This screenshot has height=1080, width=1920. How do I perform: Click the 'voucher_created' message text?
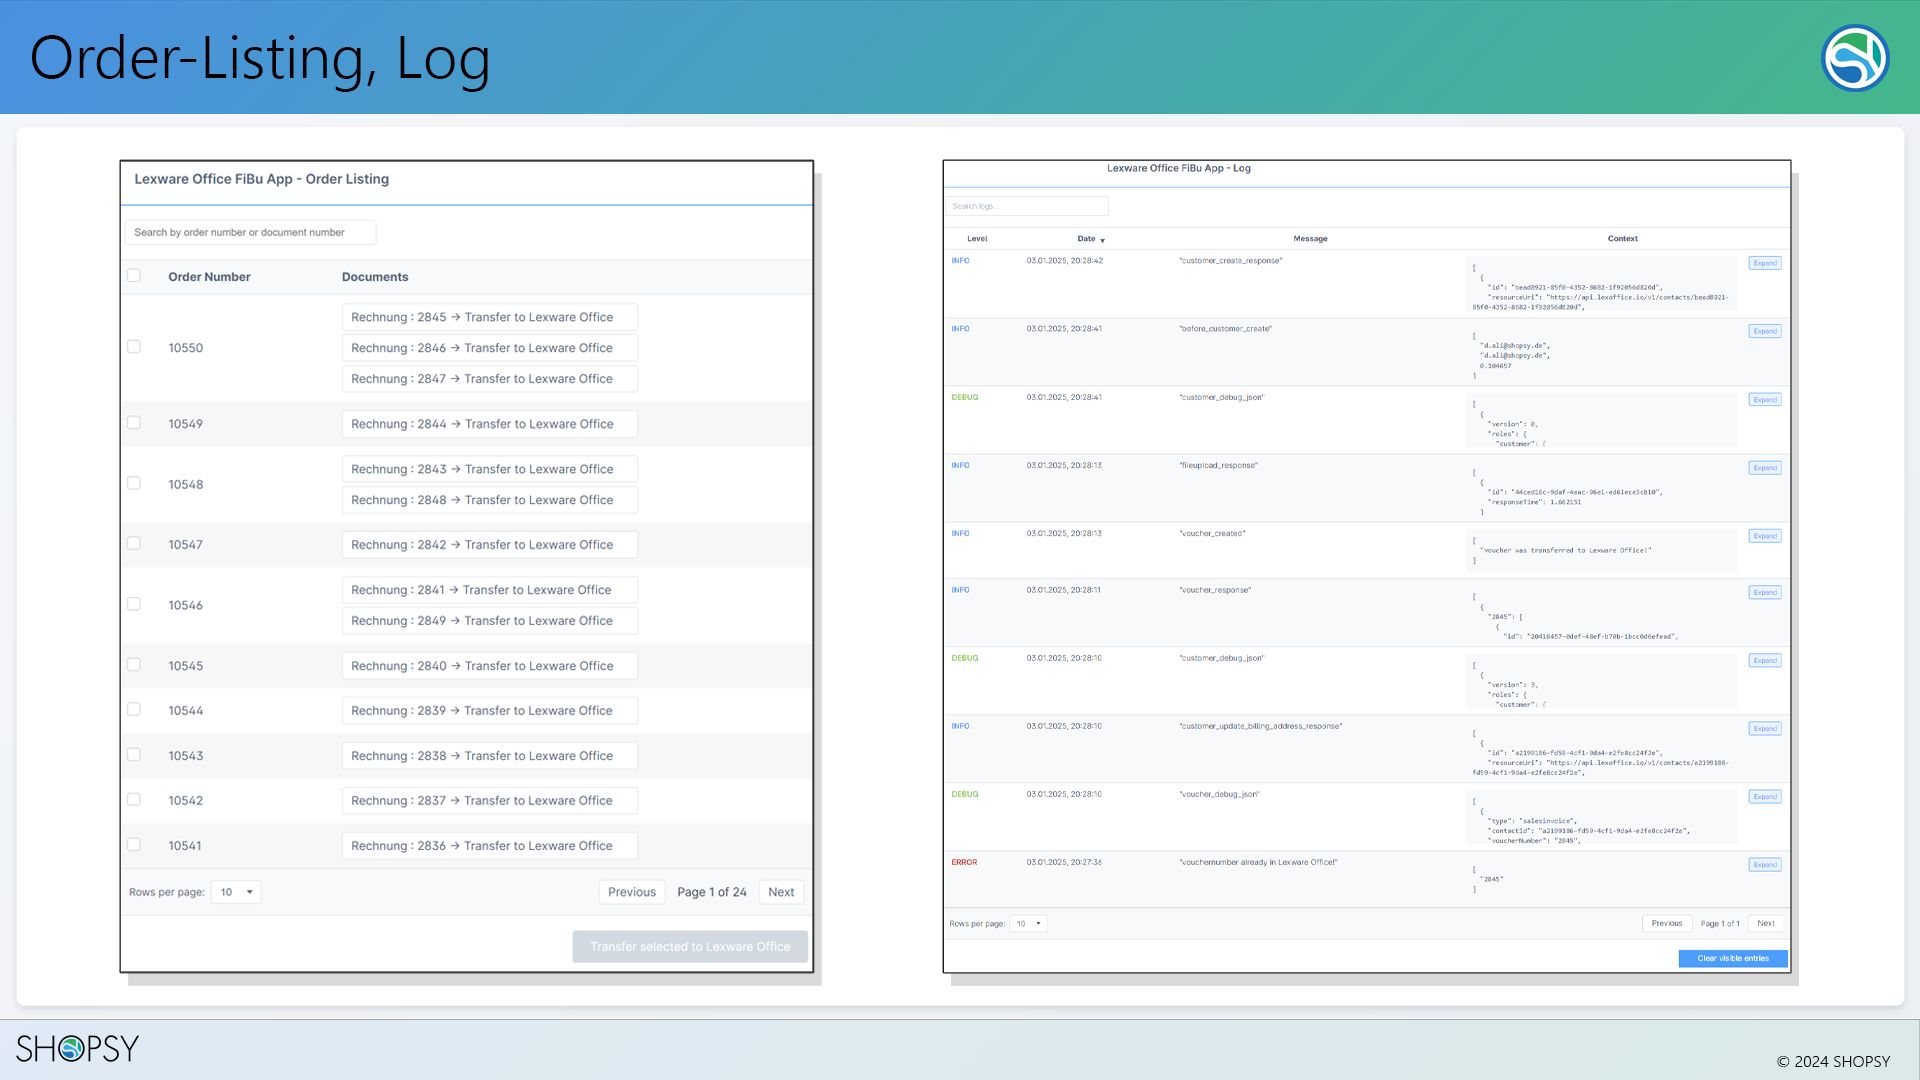tap(1212, 534)
